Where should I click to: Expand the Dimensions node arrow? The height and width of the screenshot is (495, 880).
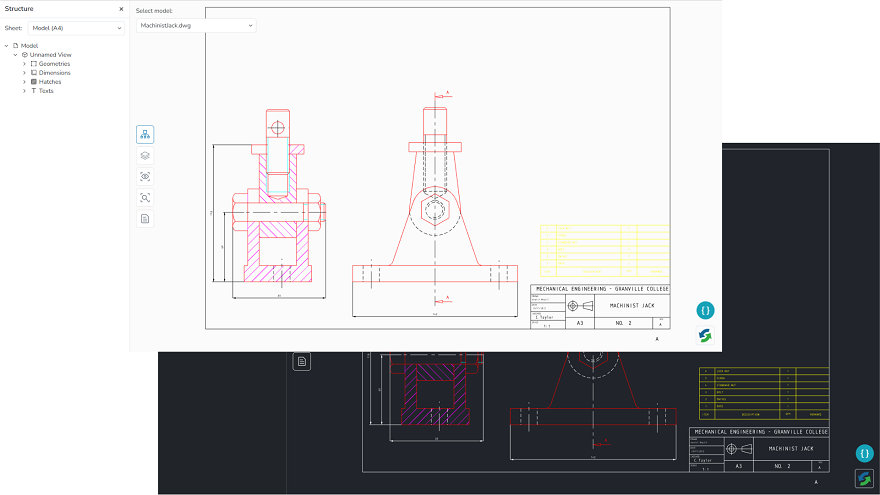point(24,73)
